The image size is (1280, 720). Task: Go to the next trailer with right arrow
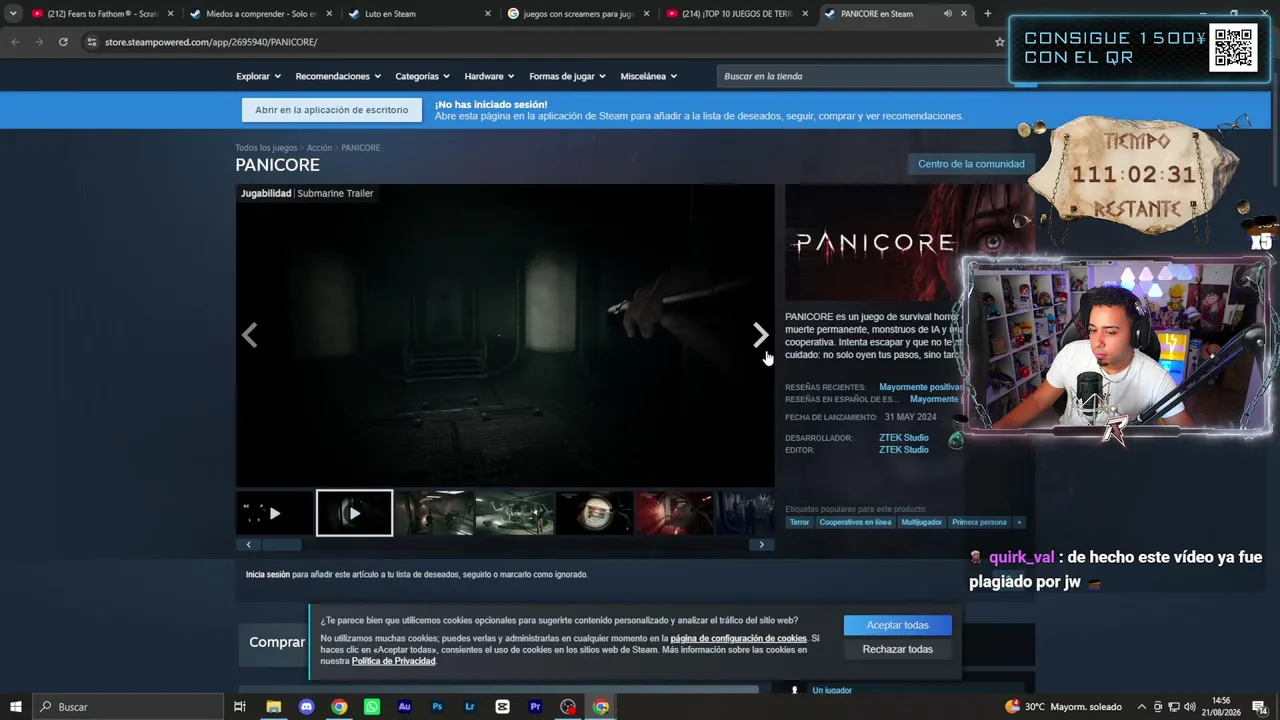coord(760,335)
